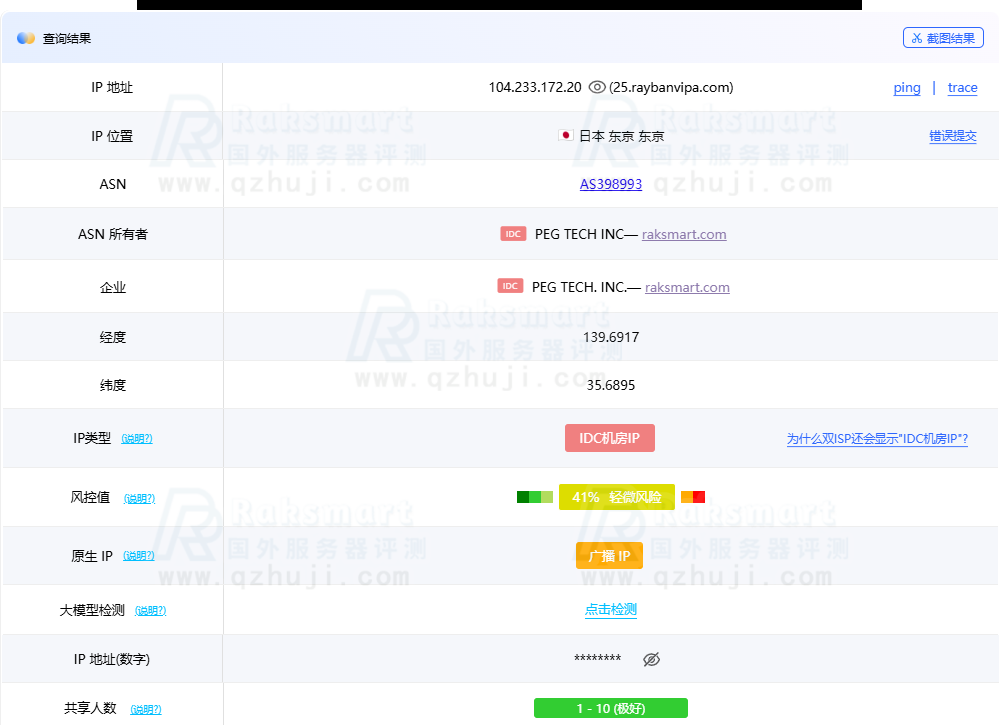Open the ping link
This screenshot has height=725, width=999.
pyautogui.click(x=907, y=88)
